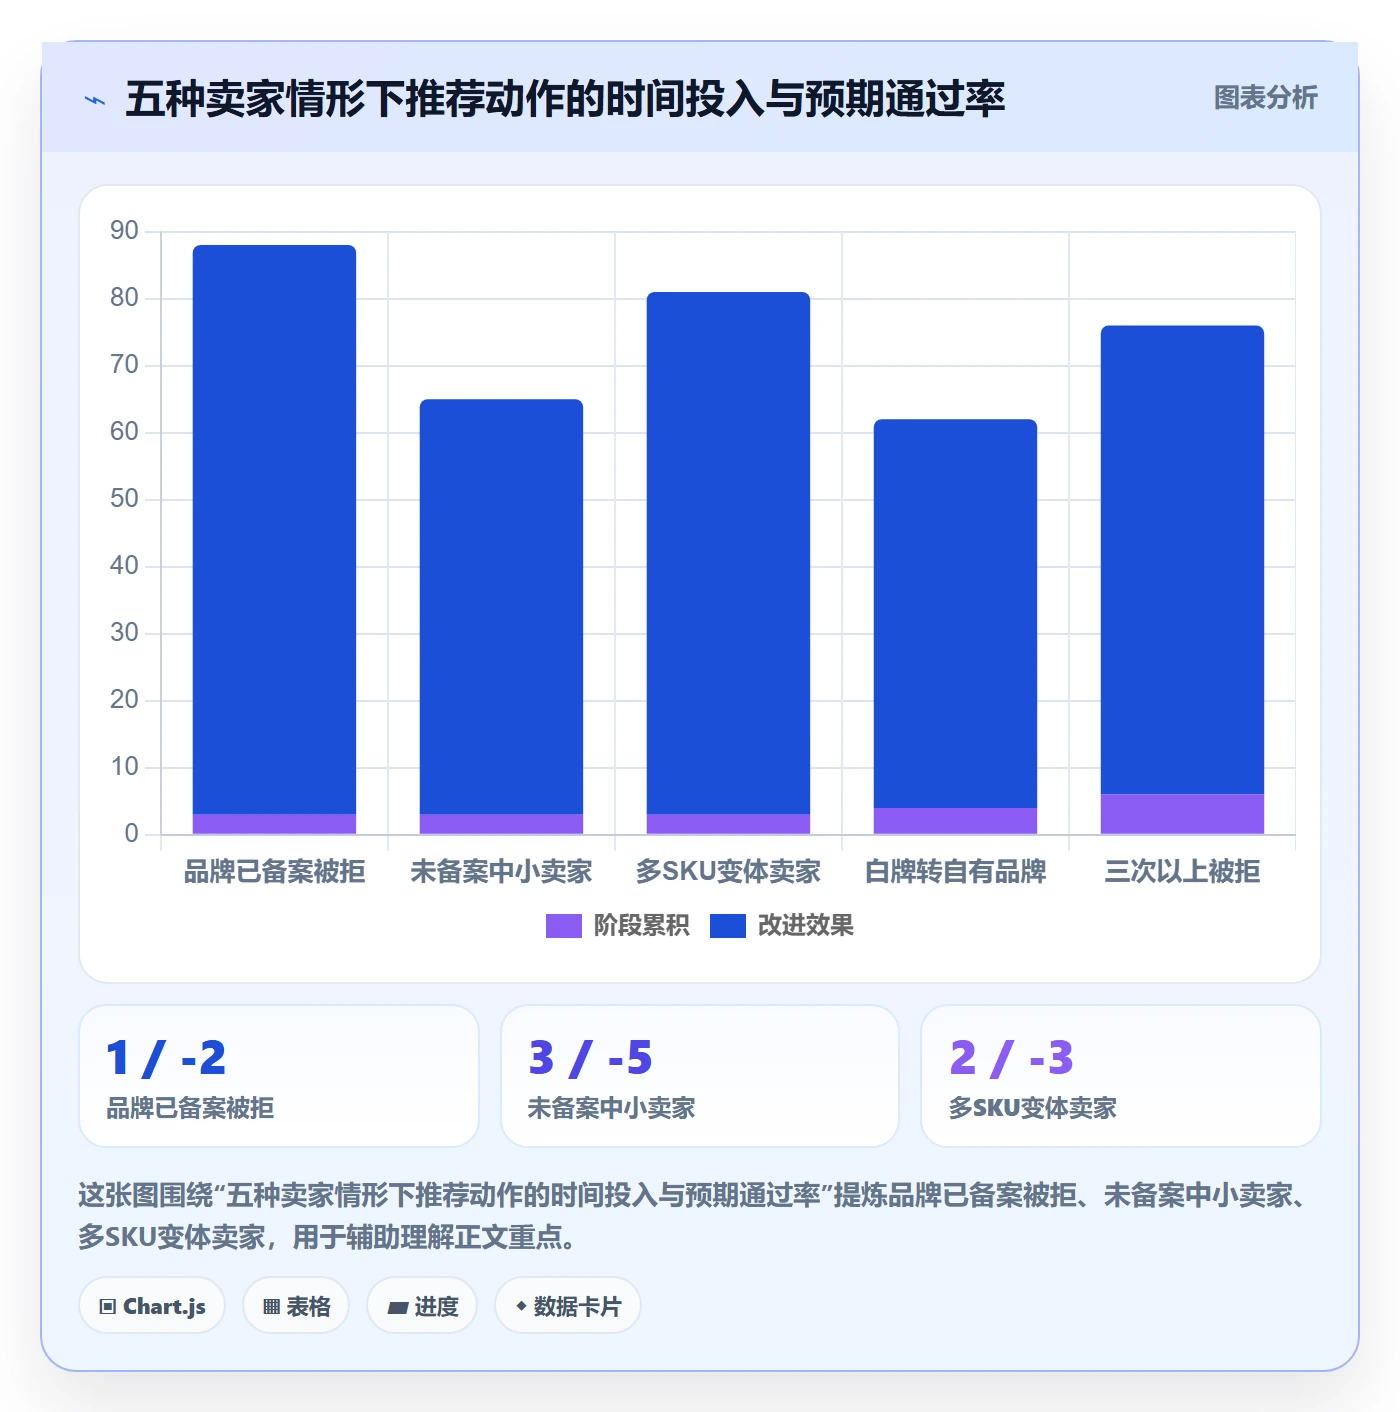This screenshot has width=1400, height=1412.
Task: Open the '3 / -5' 未备案中小卖家 data card
Action: pos(700,1076)
